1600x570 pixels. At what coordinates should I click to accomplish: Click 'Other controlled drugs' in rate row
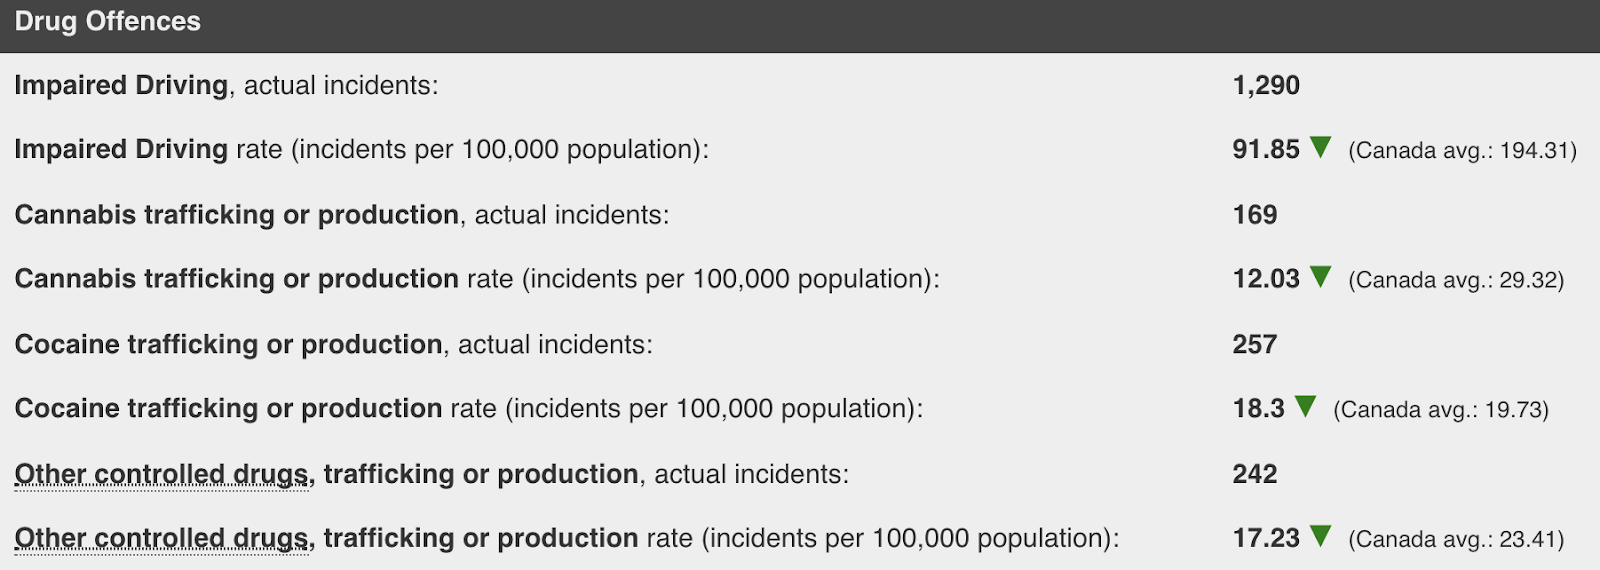(164, 538)
